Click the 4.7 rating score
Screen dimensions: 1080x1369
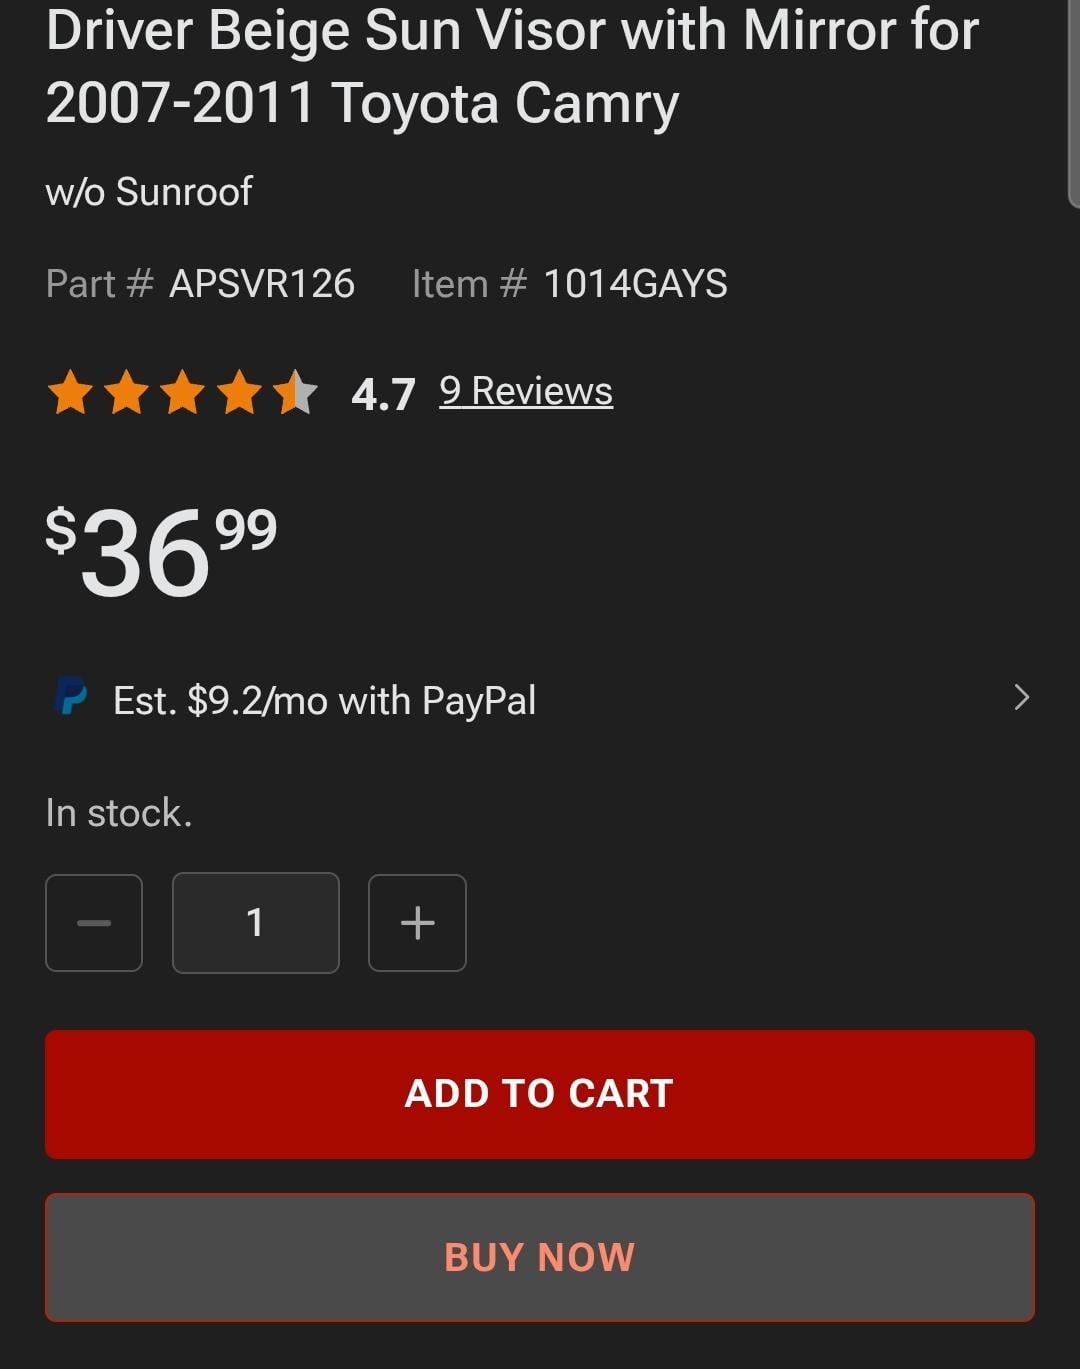pyautogui.click(x=383, y=394)
